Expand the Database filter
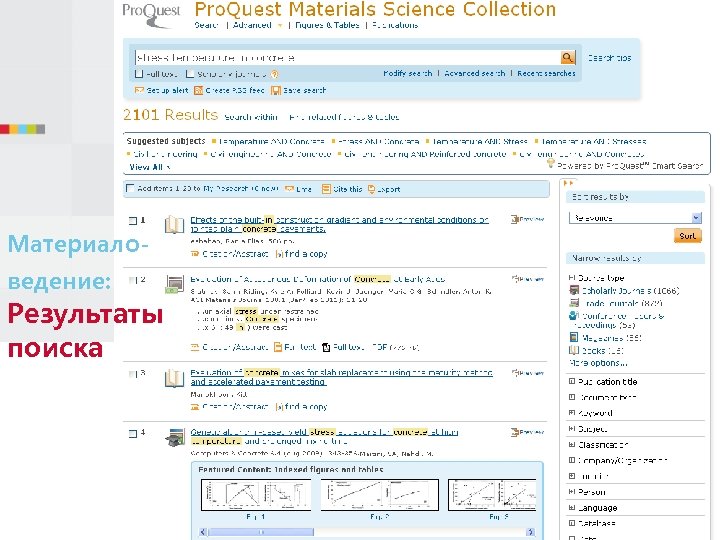This screenshot has height=540, width=720. pyautogui.click(x=572, y=523)
